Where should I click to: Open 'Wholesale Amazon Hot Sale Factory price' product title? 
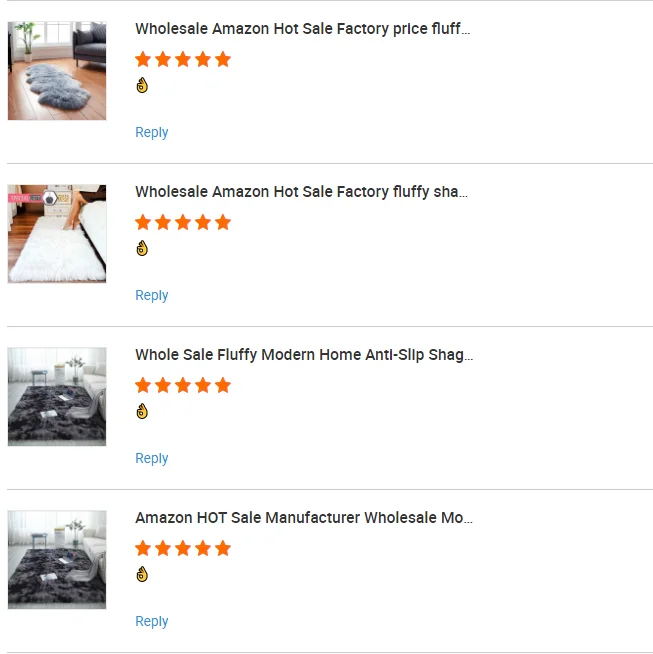click(302, 29)
